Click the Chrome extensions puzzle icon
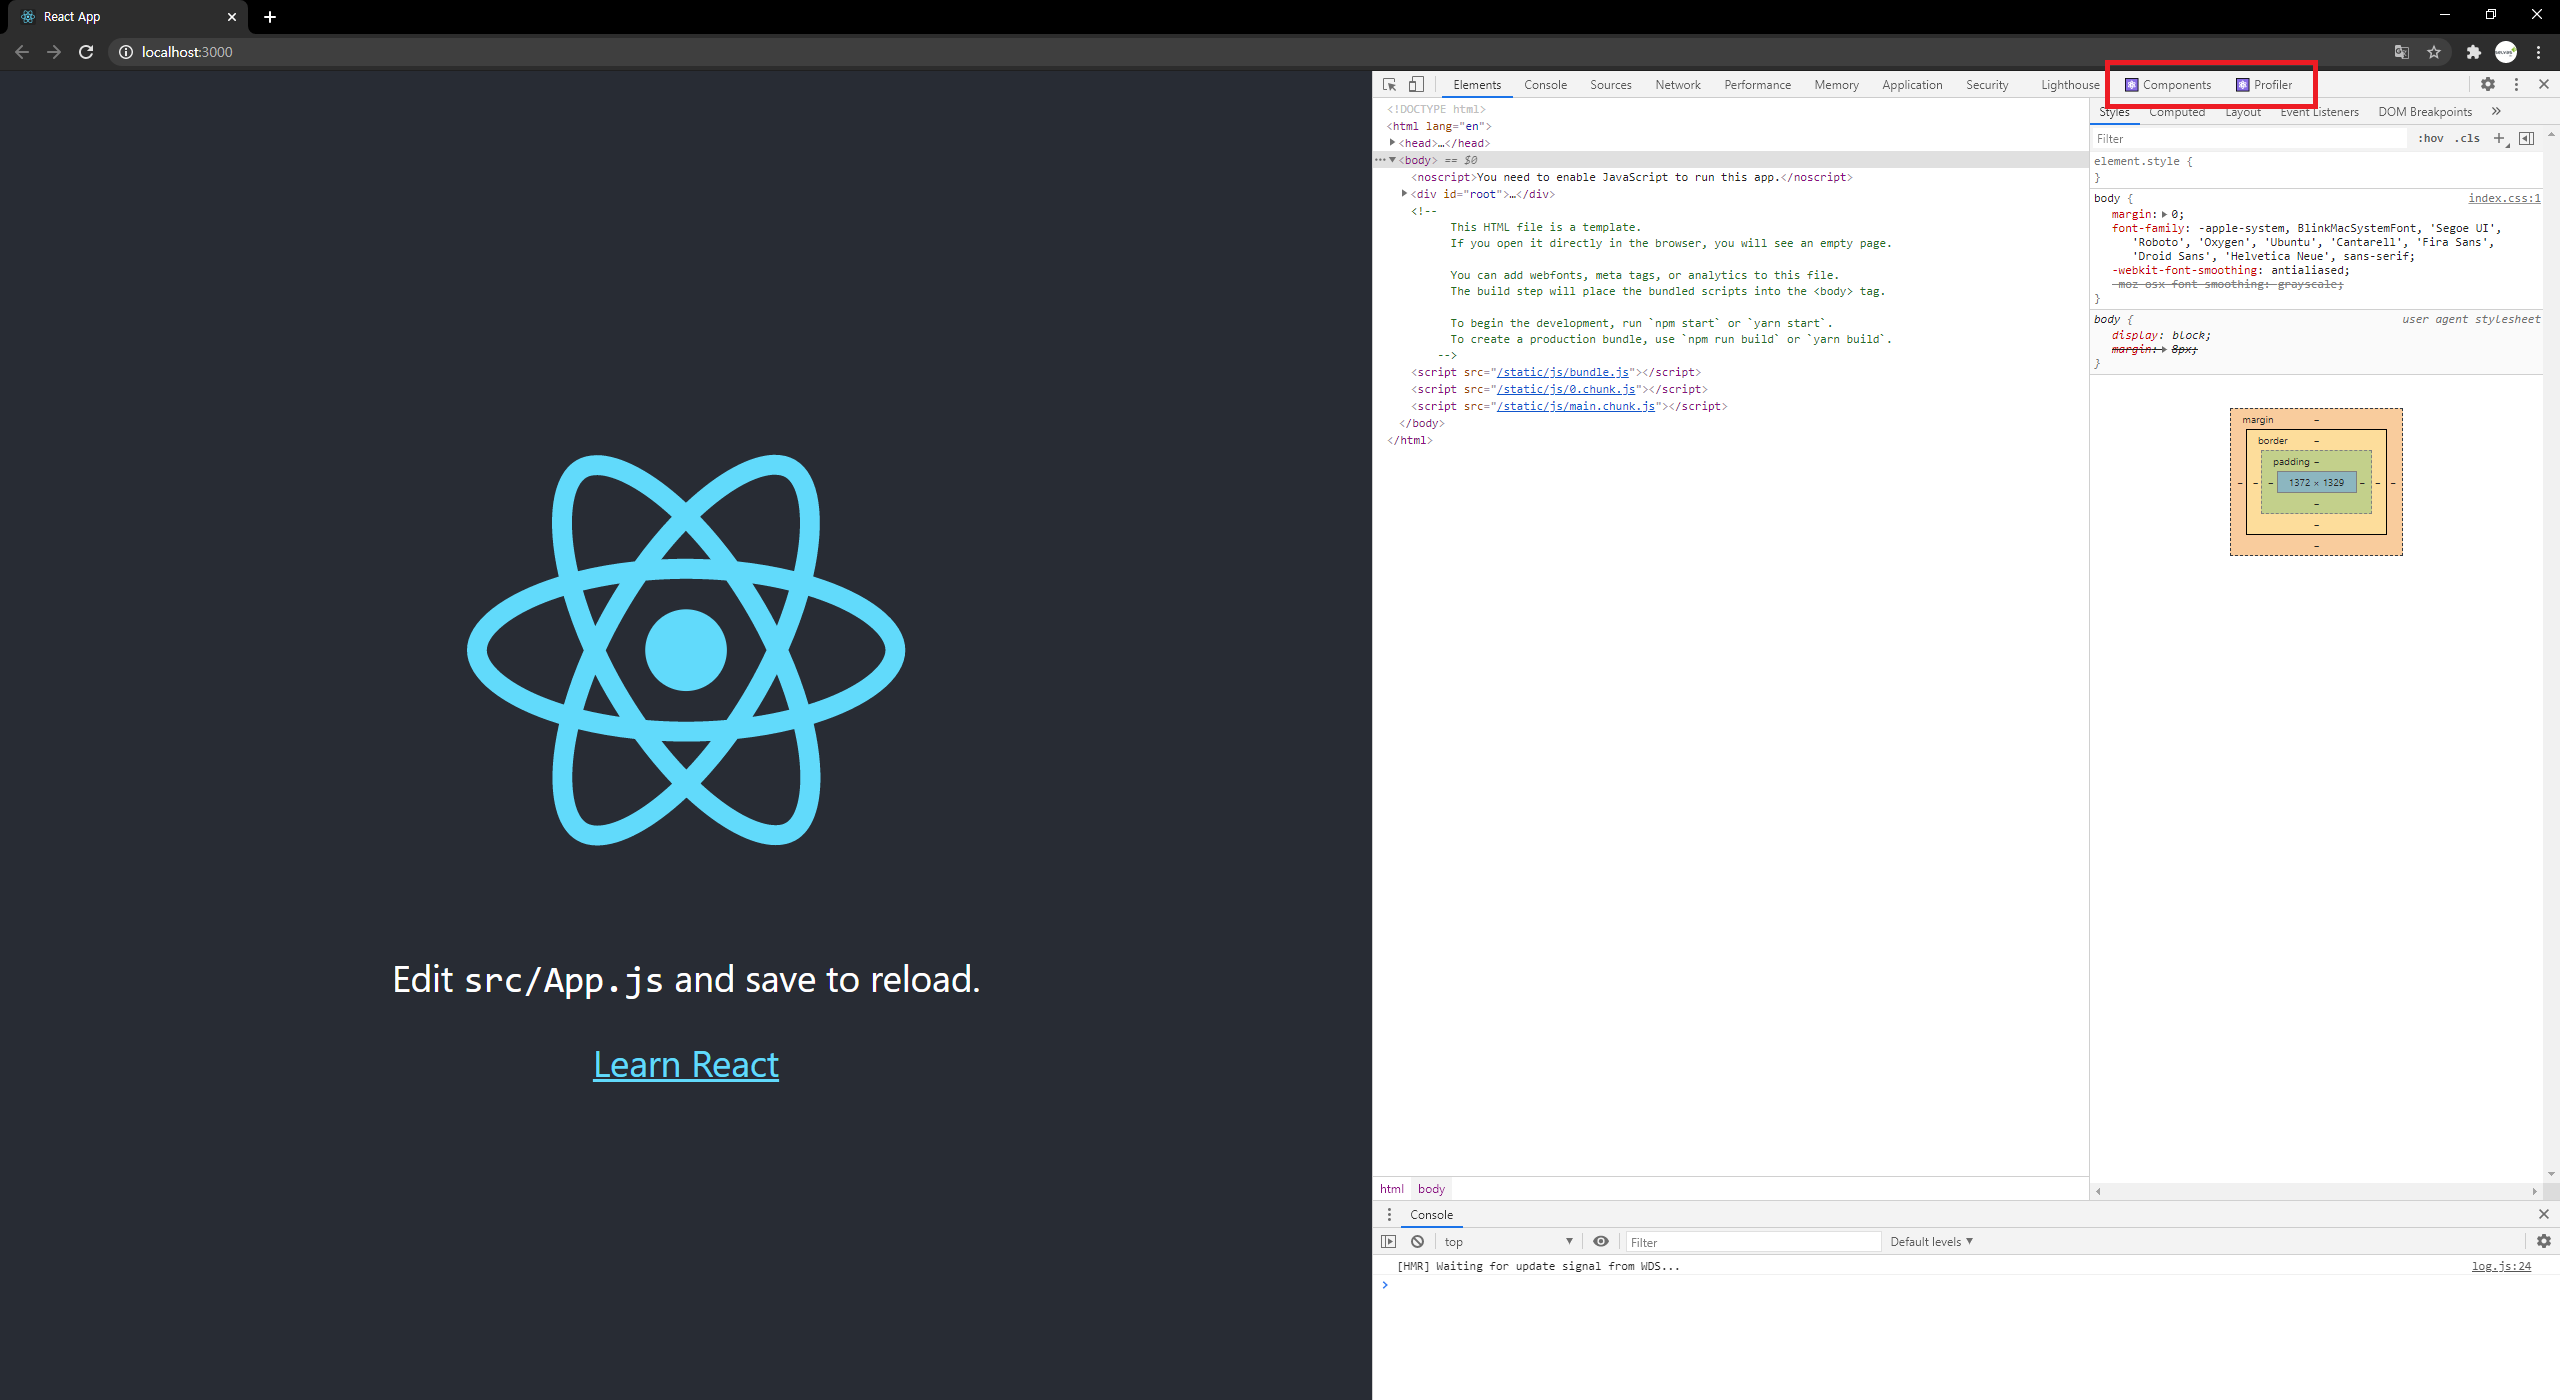 click(x=2473, y=52)
